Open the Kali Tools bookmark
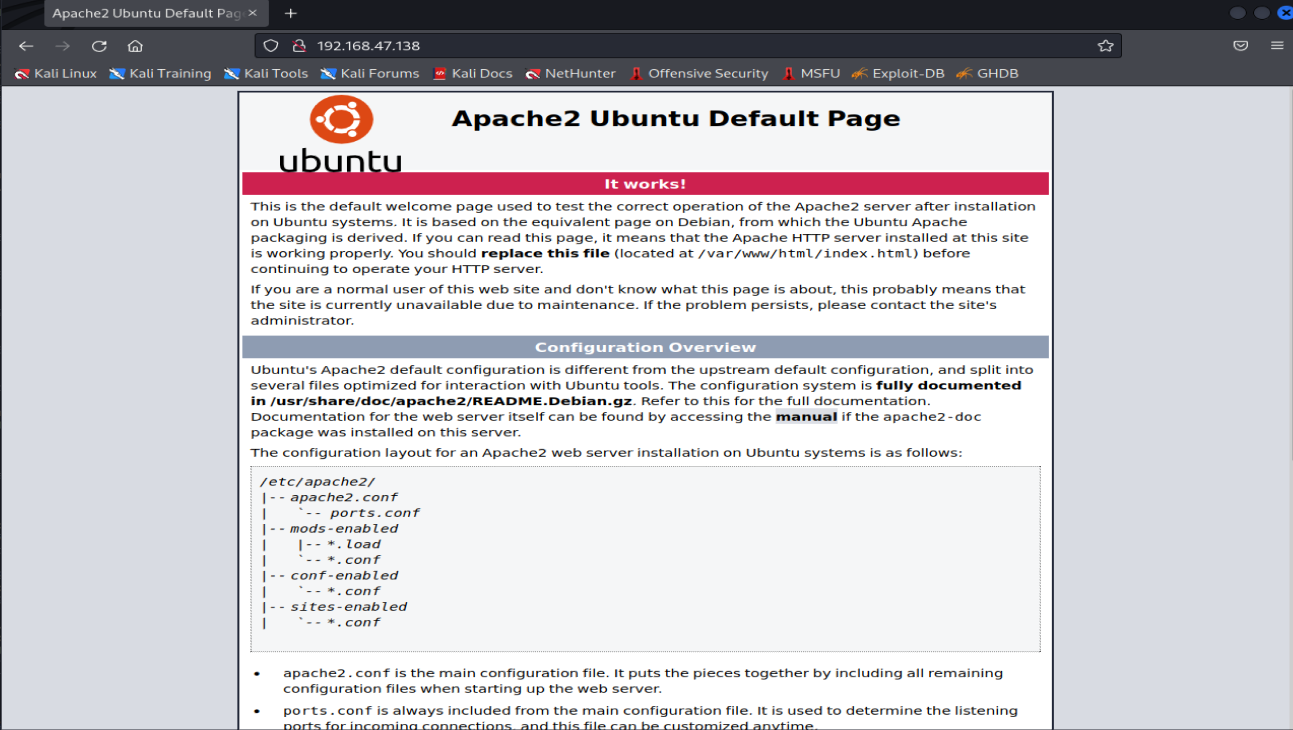The image size is (1293, 730). coord(266,73)
